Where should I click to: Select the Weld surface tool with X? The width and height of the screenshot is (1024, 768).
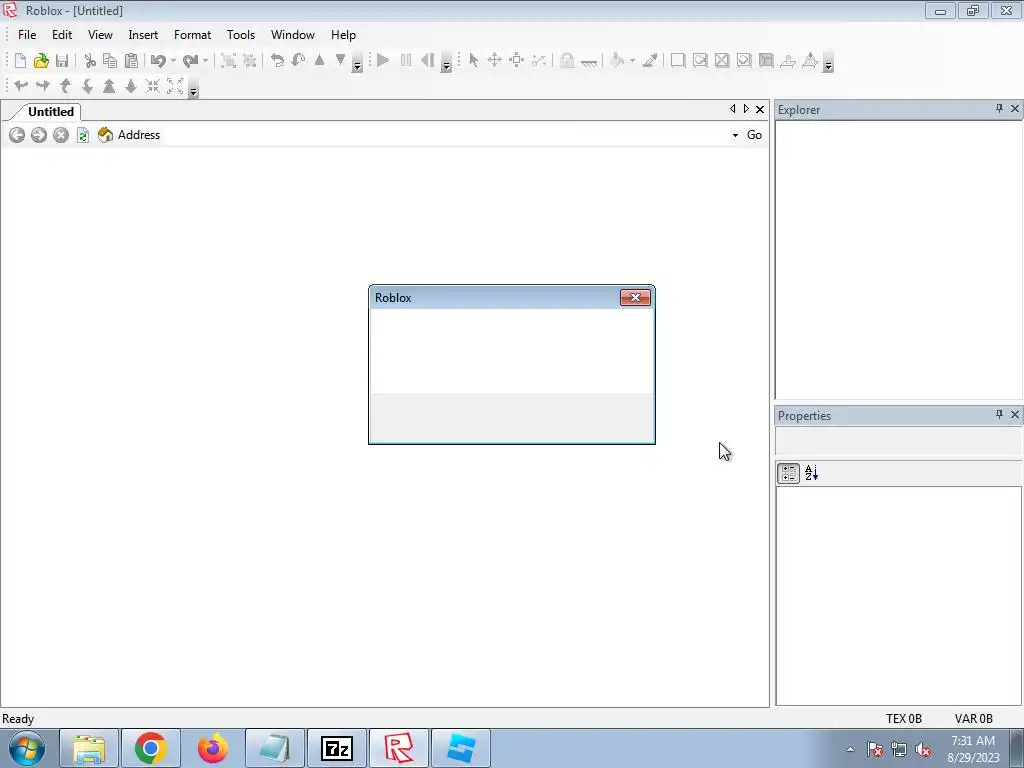(x=722, y=61)
